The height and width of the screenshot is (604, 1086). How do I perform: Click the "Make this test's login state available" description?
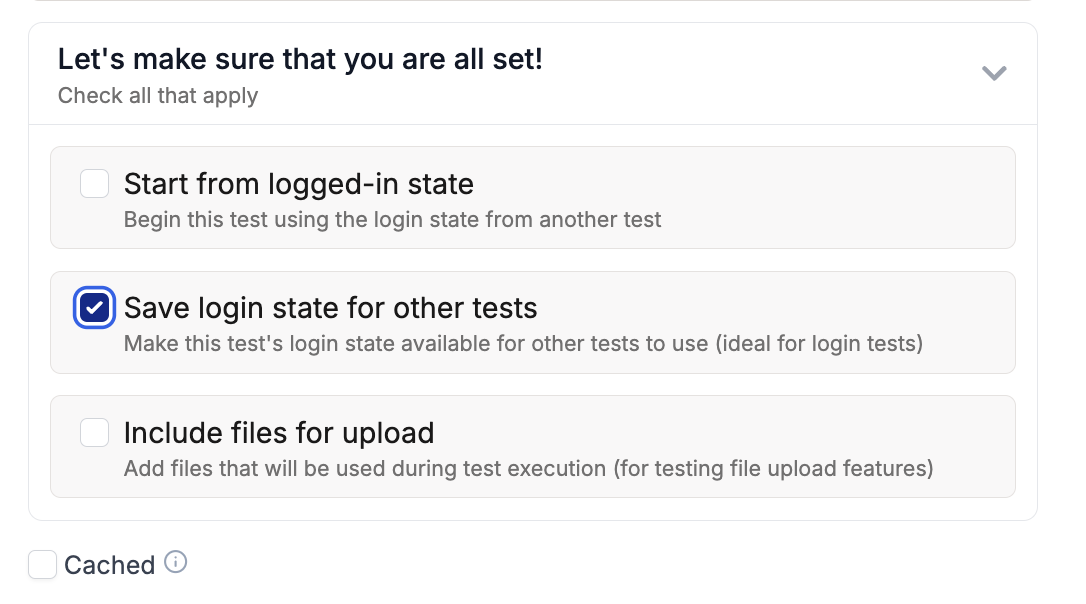click(x=522, y=344)
